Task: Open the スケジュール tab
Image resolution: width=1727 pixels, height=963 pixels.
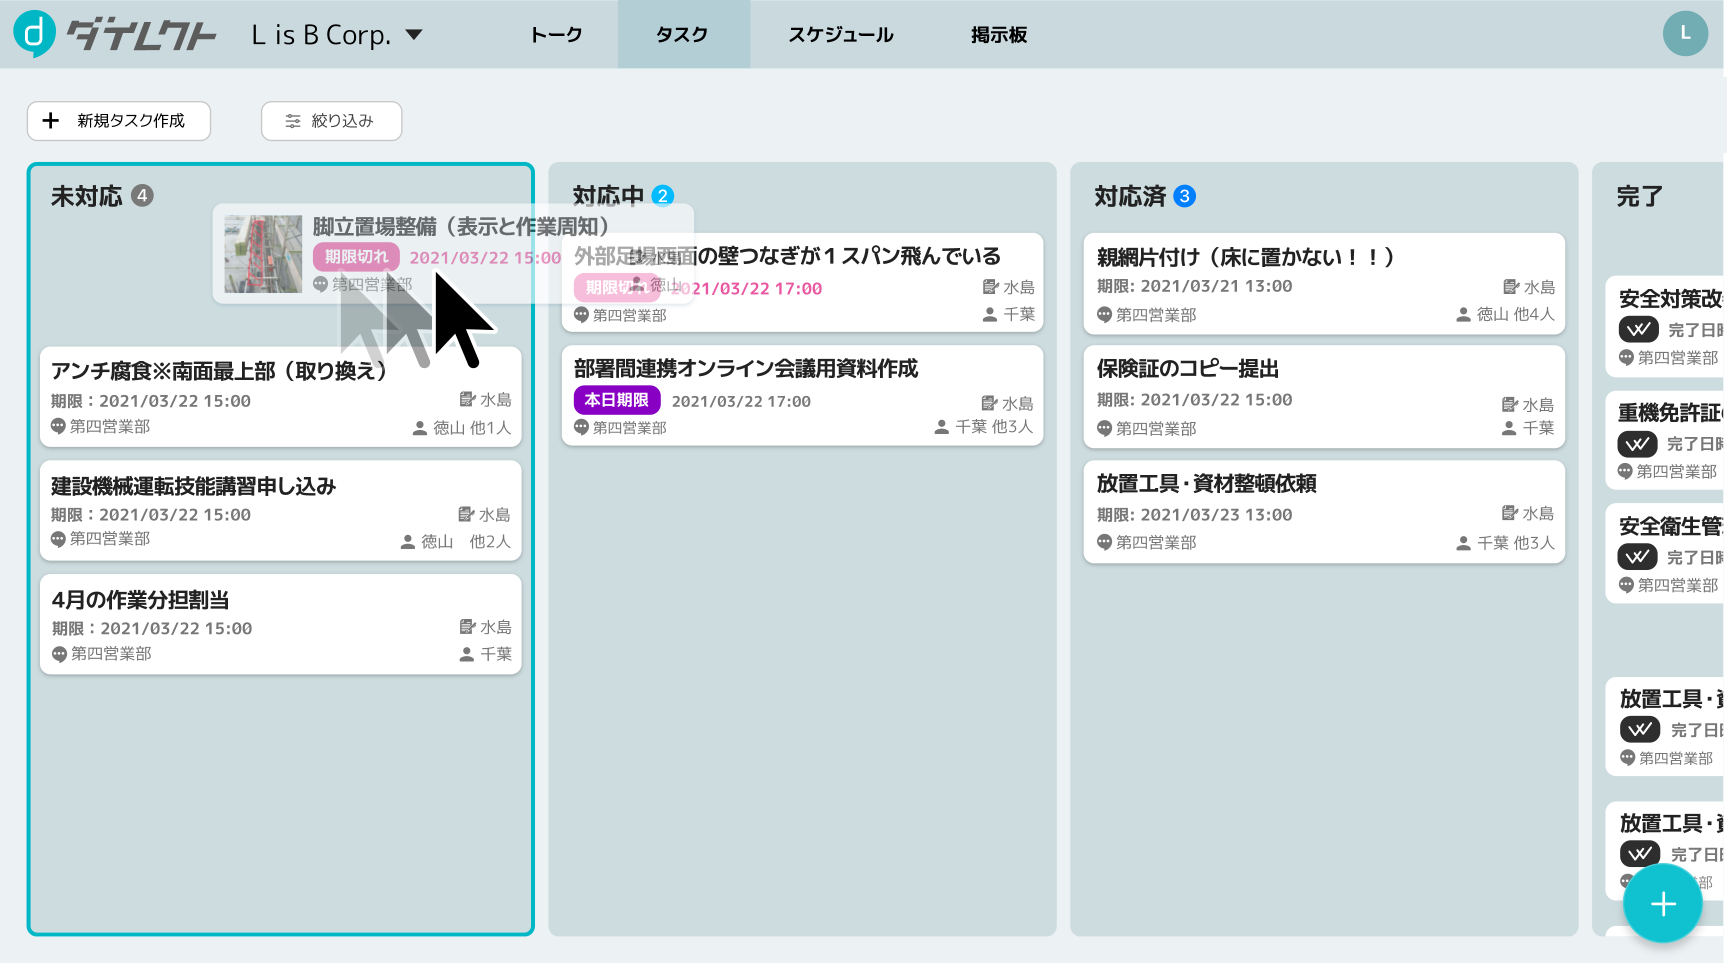Action: pos(840,34)
